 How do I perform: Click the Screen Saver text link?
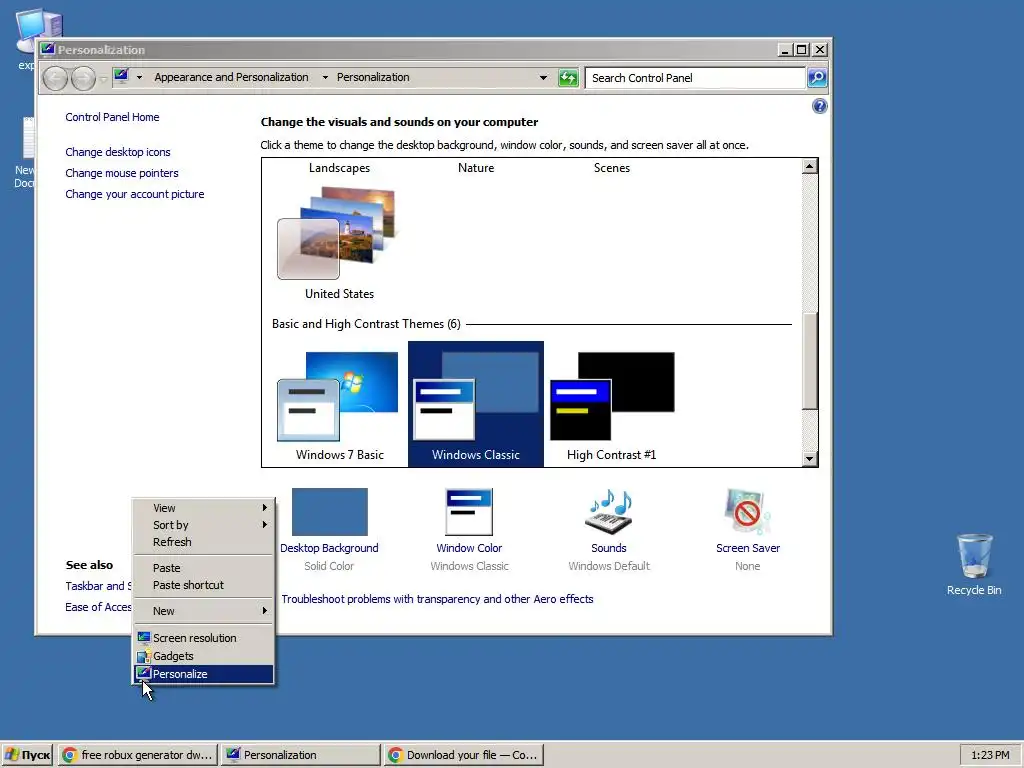748,548
